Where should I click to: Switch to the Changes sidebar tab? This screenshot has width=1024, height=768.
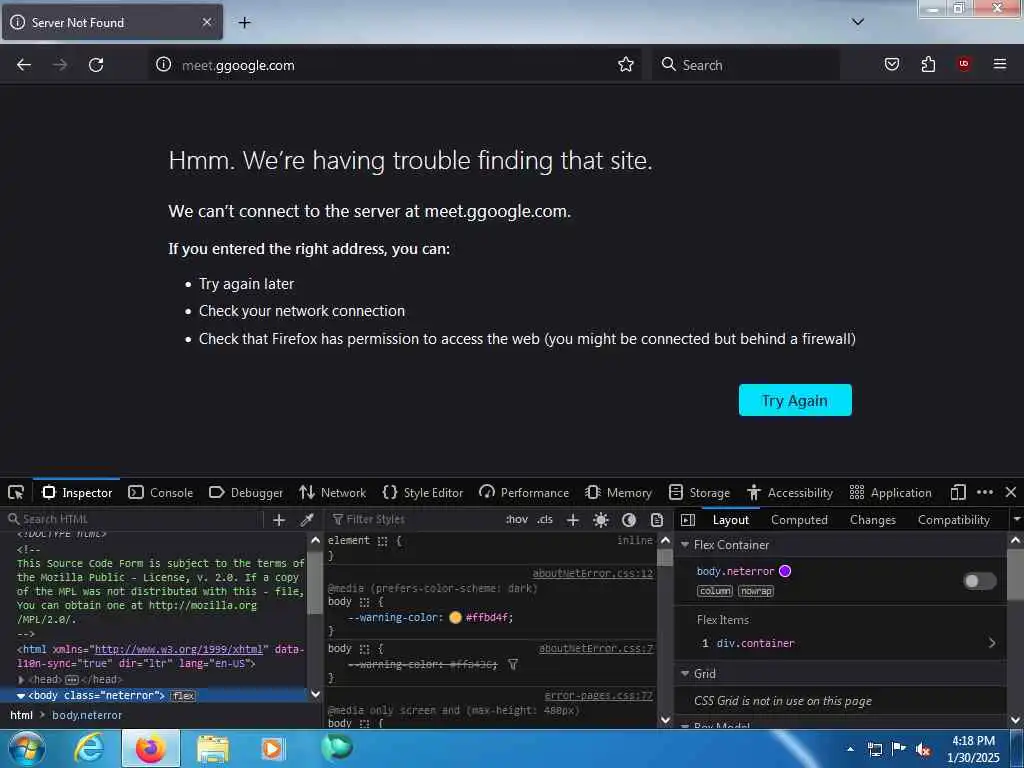click(x=872, y=520)
